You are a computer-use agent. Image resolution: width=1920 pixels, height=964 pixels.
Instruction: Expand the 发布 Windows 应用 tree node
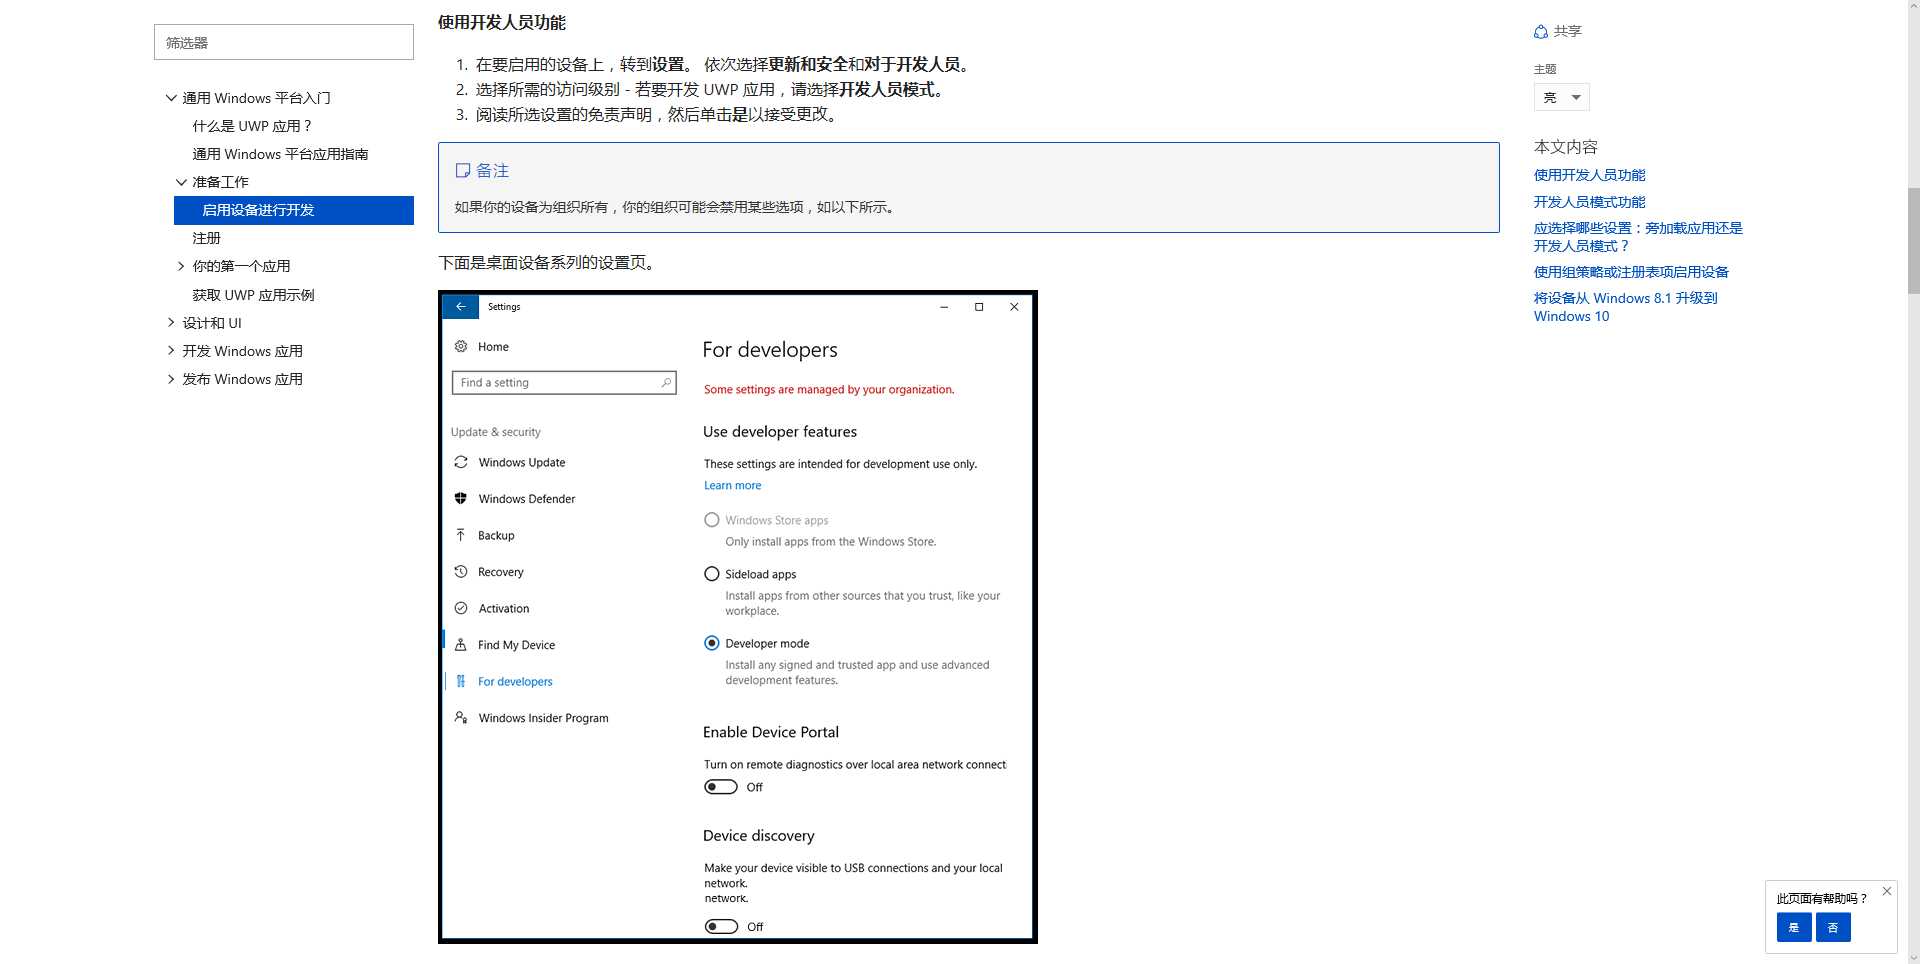click(171, 379)
